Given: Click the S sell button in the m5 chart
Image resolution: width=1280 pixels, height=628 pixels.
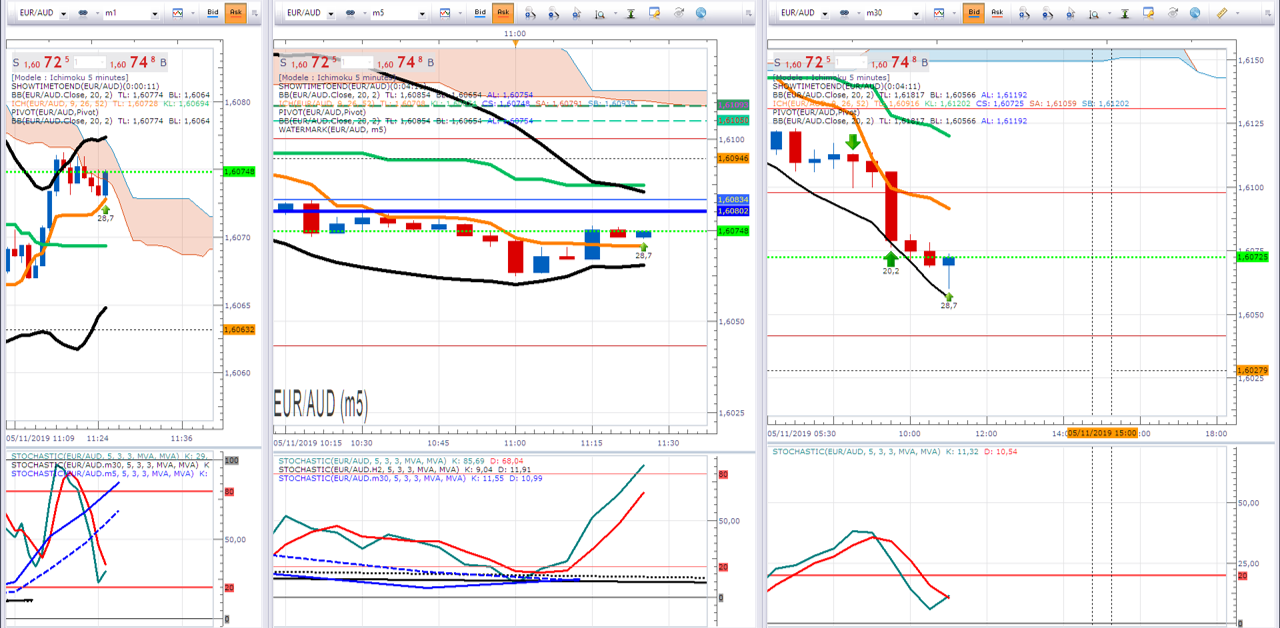Looking at the screenshot, I should click(x=284, y=63).
